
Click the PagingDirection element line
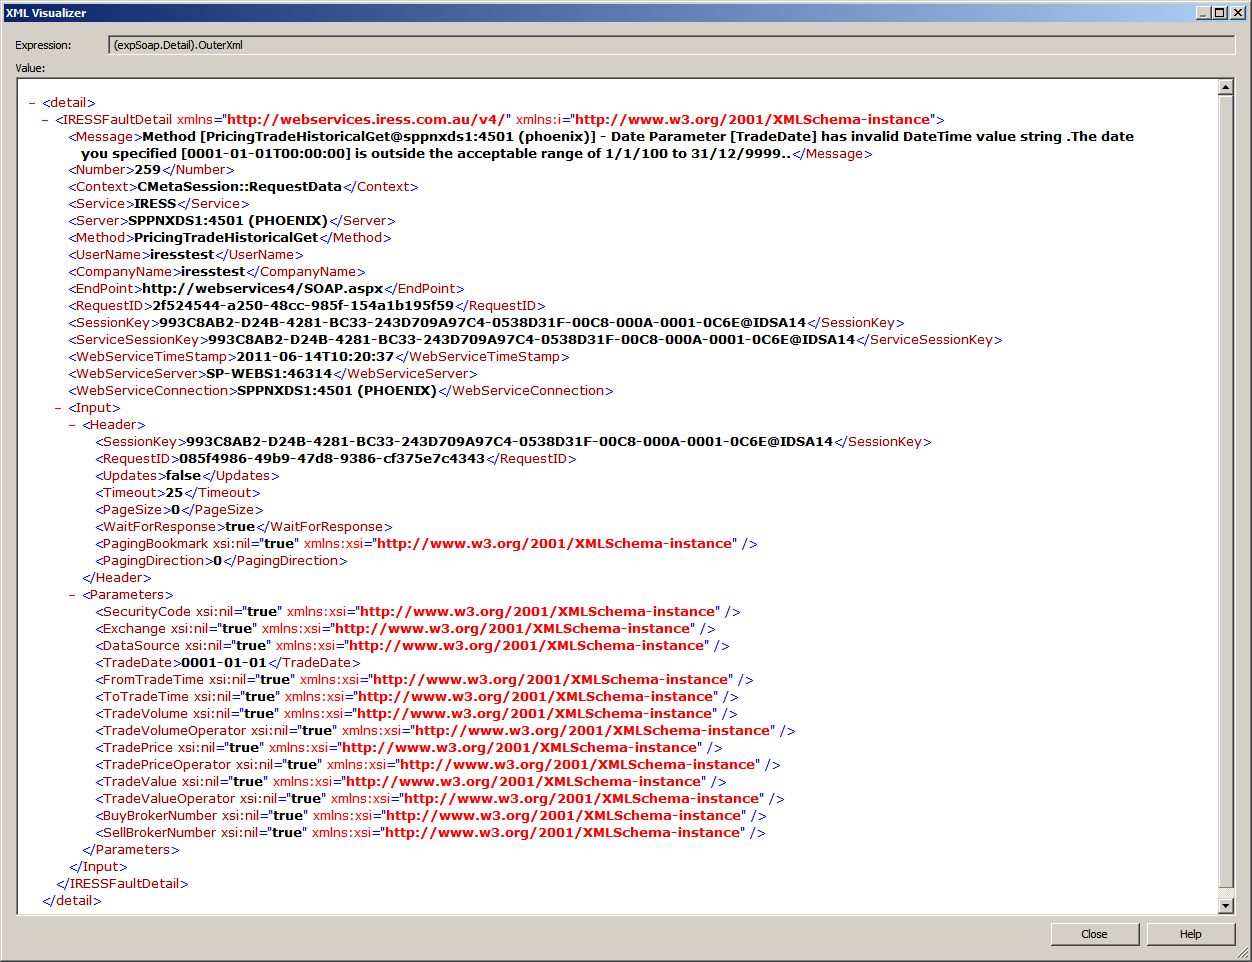(x=222, y=561)
